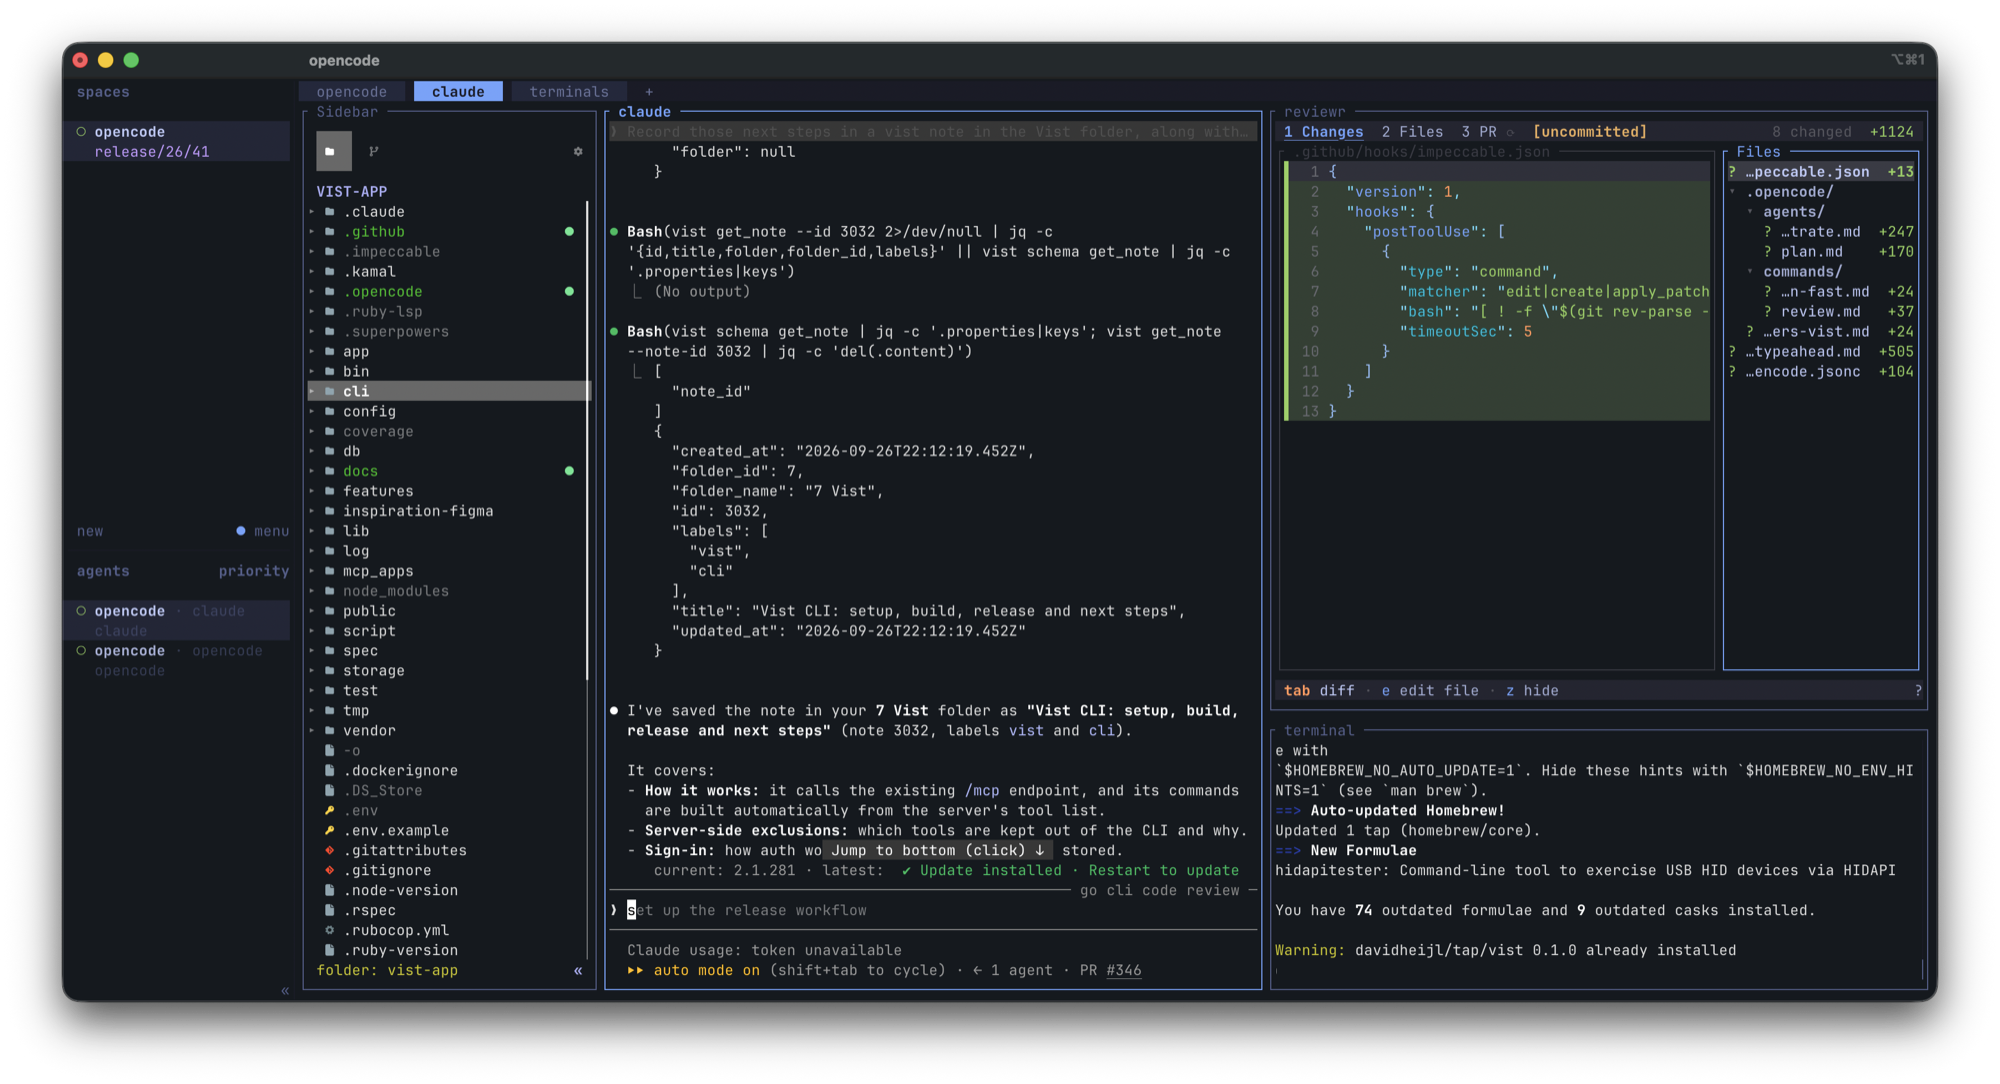Image resolution: width=2000 pixels, height=1084 pixels.
Task: Expand the db folder arrow
Action: [x=312, y=451]
